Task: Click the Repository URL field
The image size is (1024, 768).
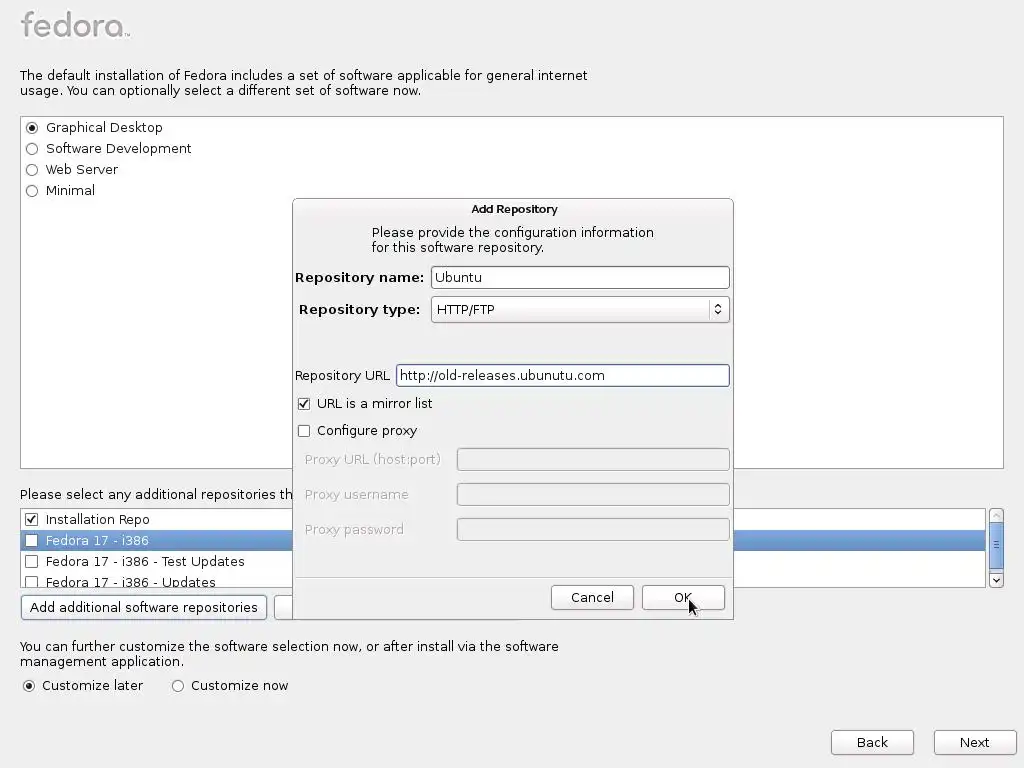Action: [562, 376]
